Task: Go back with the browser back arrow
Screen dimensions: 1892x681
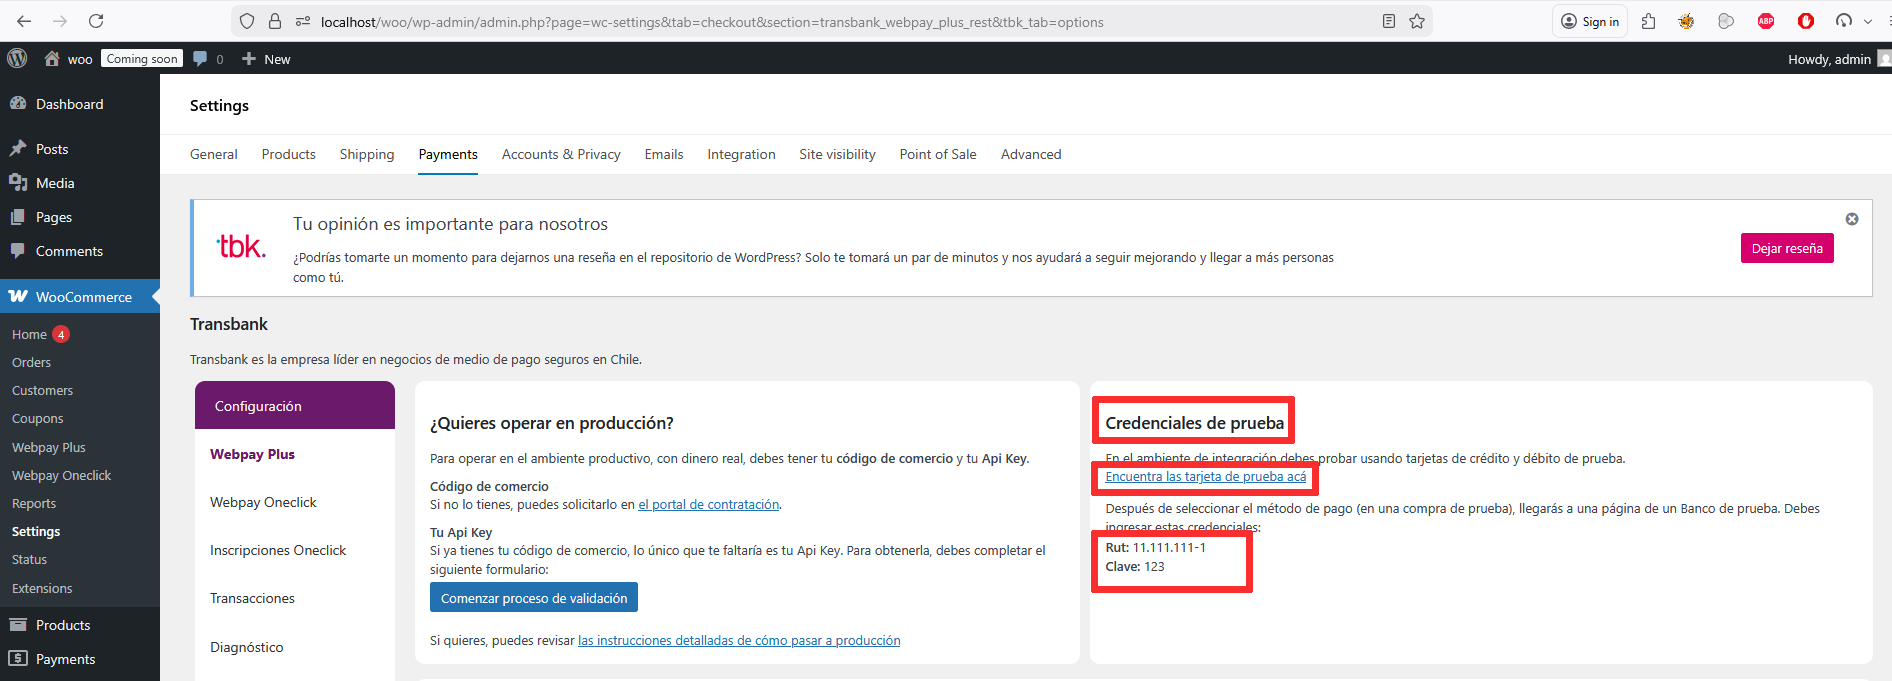Action: click(24, 21)
